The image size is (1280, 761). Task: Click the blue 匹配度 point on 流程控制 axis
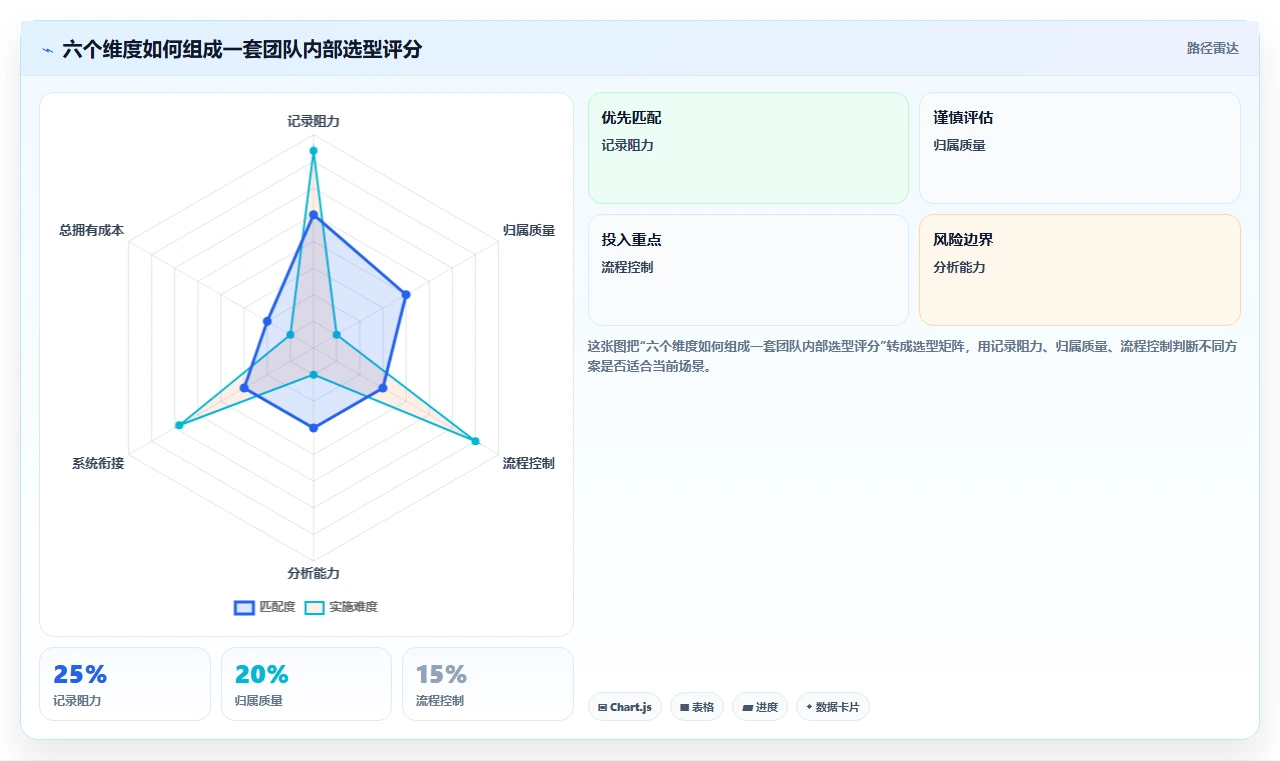383,388
